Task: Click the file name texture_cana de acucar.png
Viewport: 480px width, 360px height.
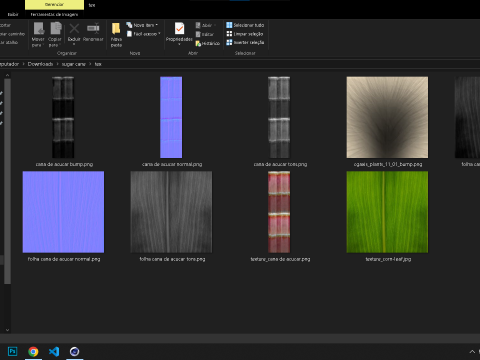Action: pyautogui.click(x=280, y=259)
